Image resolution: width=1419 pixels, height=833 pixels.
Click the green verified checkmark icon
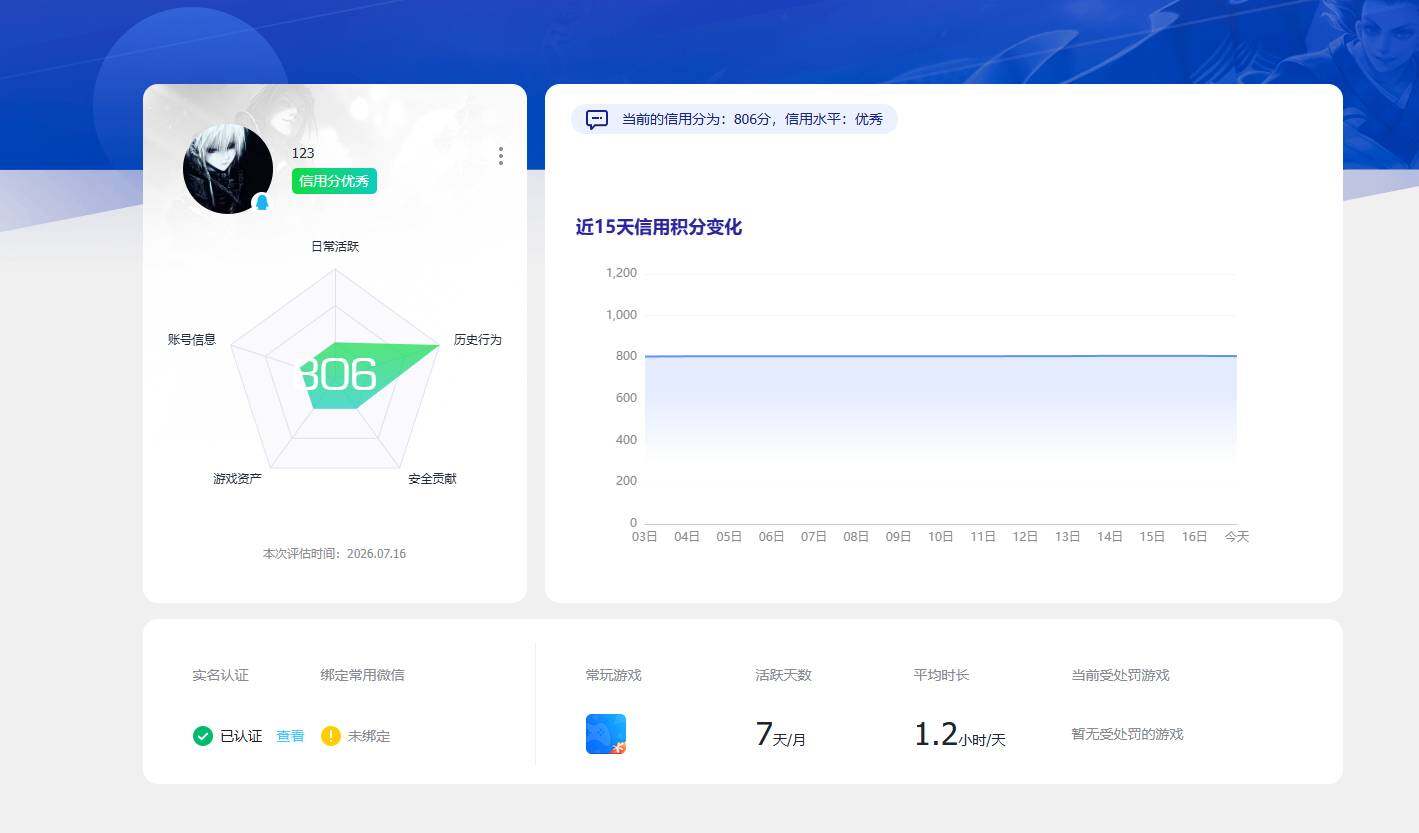203,736
